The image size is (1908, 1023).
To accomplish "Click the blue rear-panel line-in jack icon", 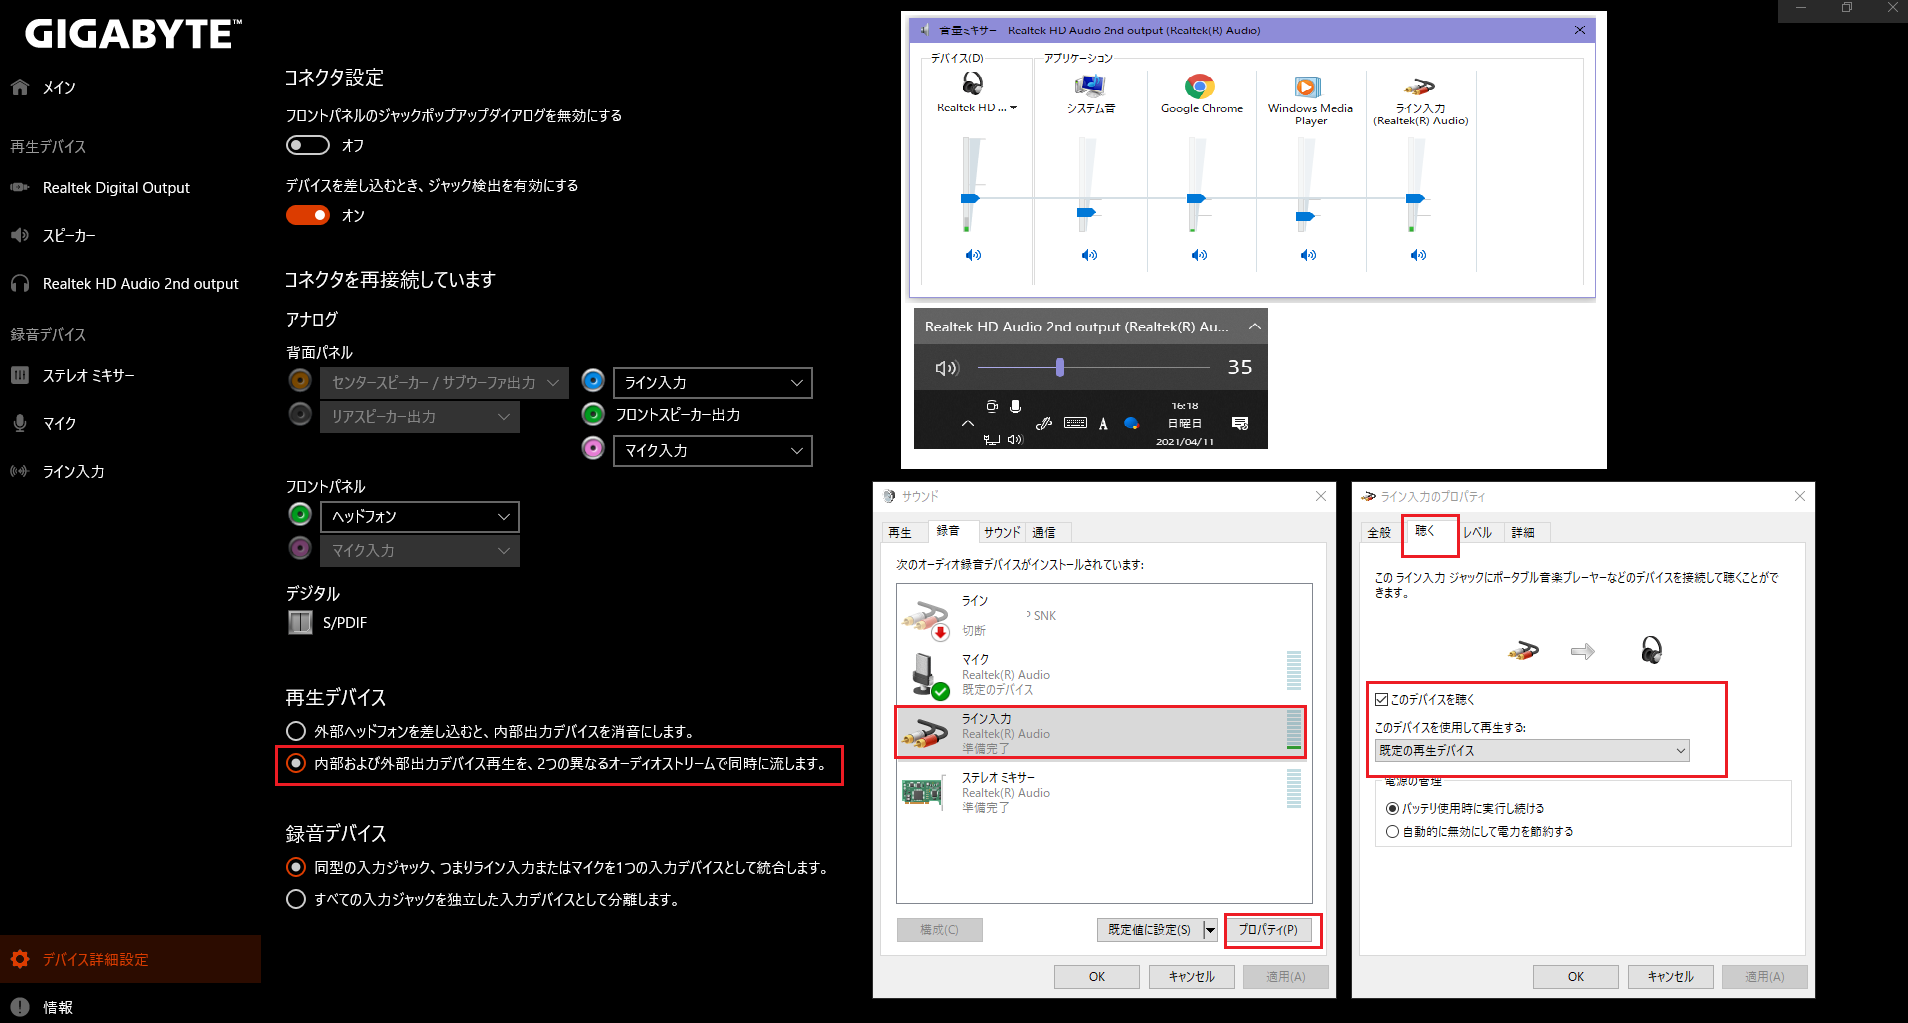I will point(593,381).
